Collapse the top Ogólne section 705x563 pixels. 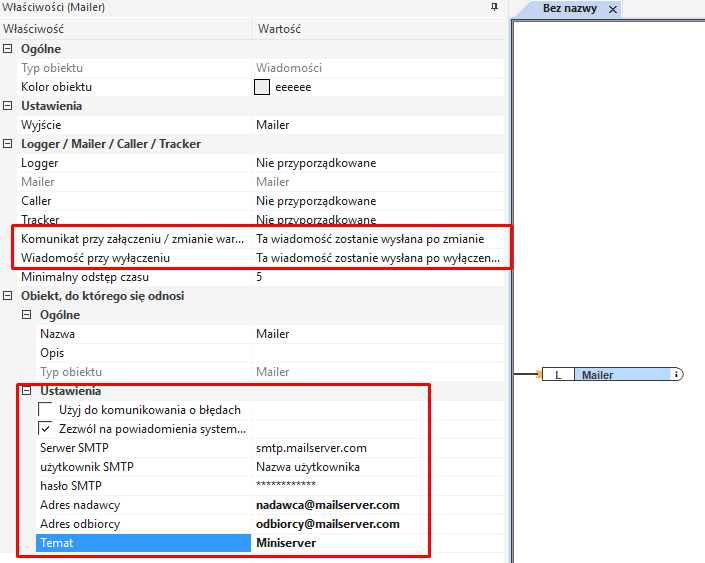[x=9, y=49]
